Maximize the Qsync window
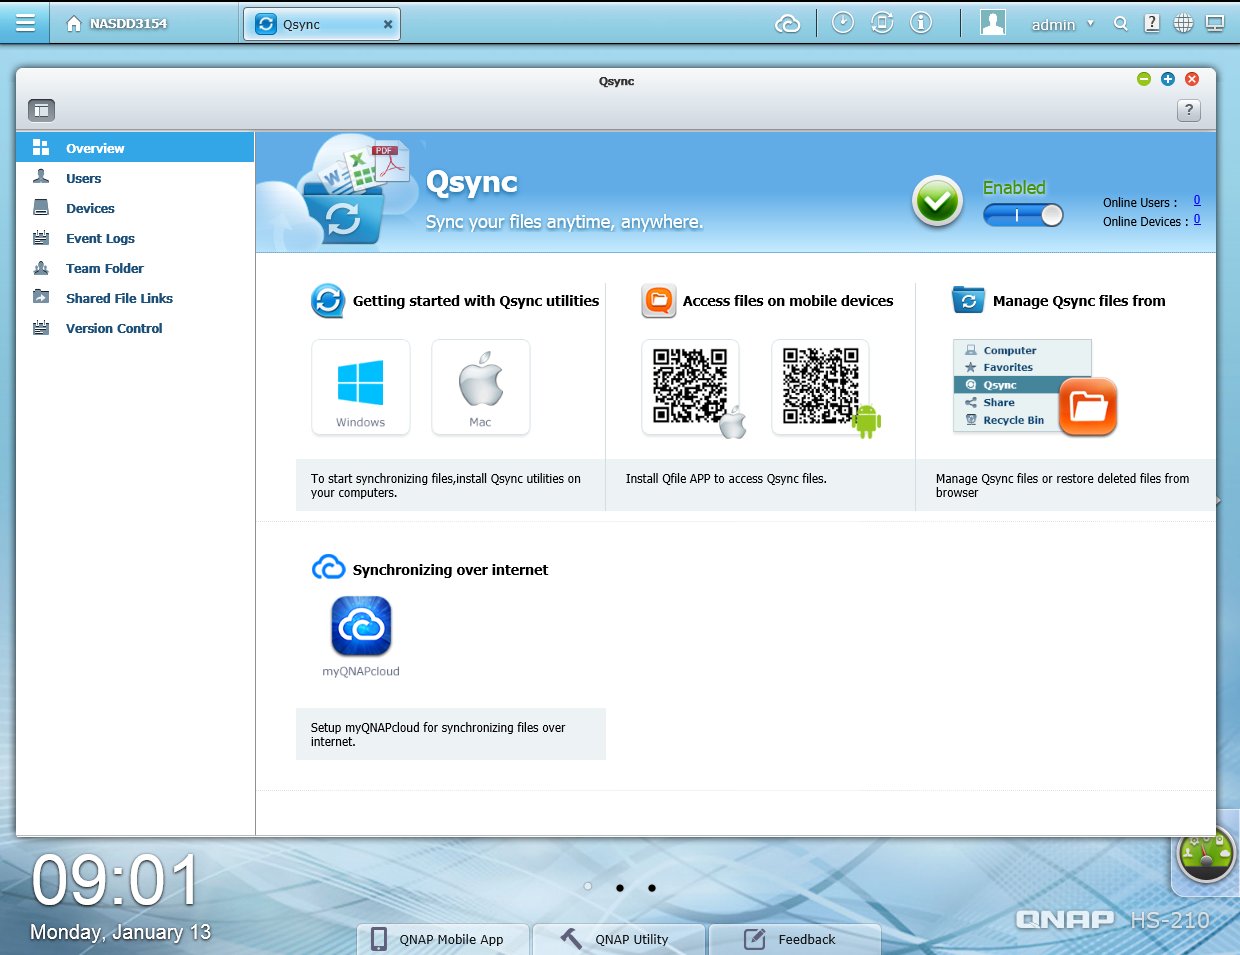The width and height of the screenshot is (1240, 955). click(1168, 79)
